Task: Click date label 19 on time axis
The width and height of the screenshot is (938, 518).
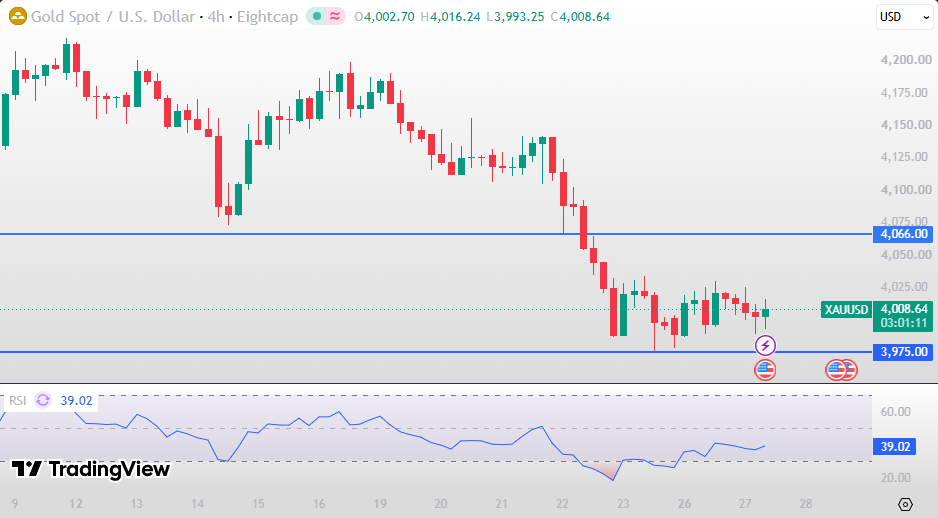Action: click(x=380, y=504)
